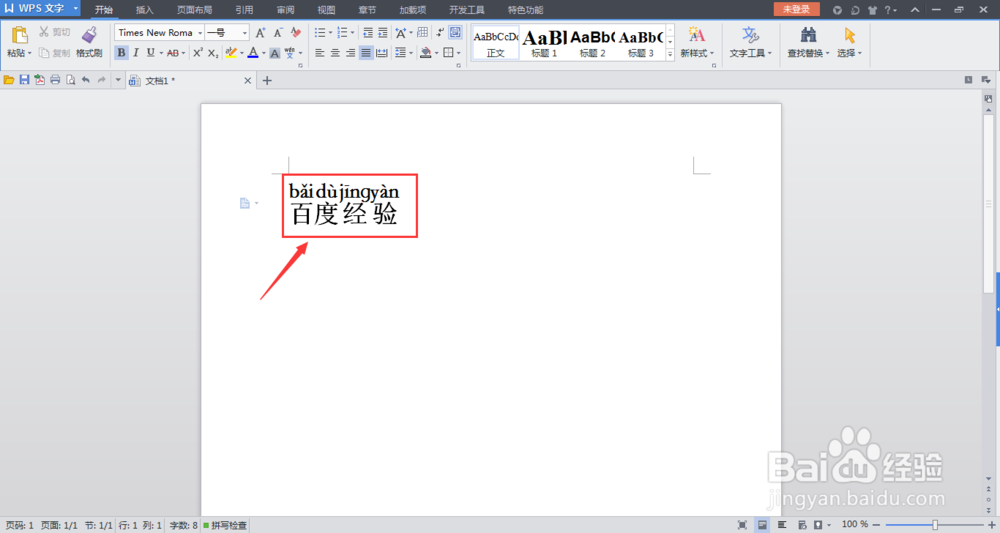Viewport: 1000px width, 533px height.
Task: Toggle Bold formatting
Action: tap(121, 53)
